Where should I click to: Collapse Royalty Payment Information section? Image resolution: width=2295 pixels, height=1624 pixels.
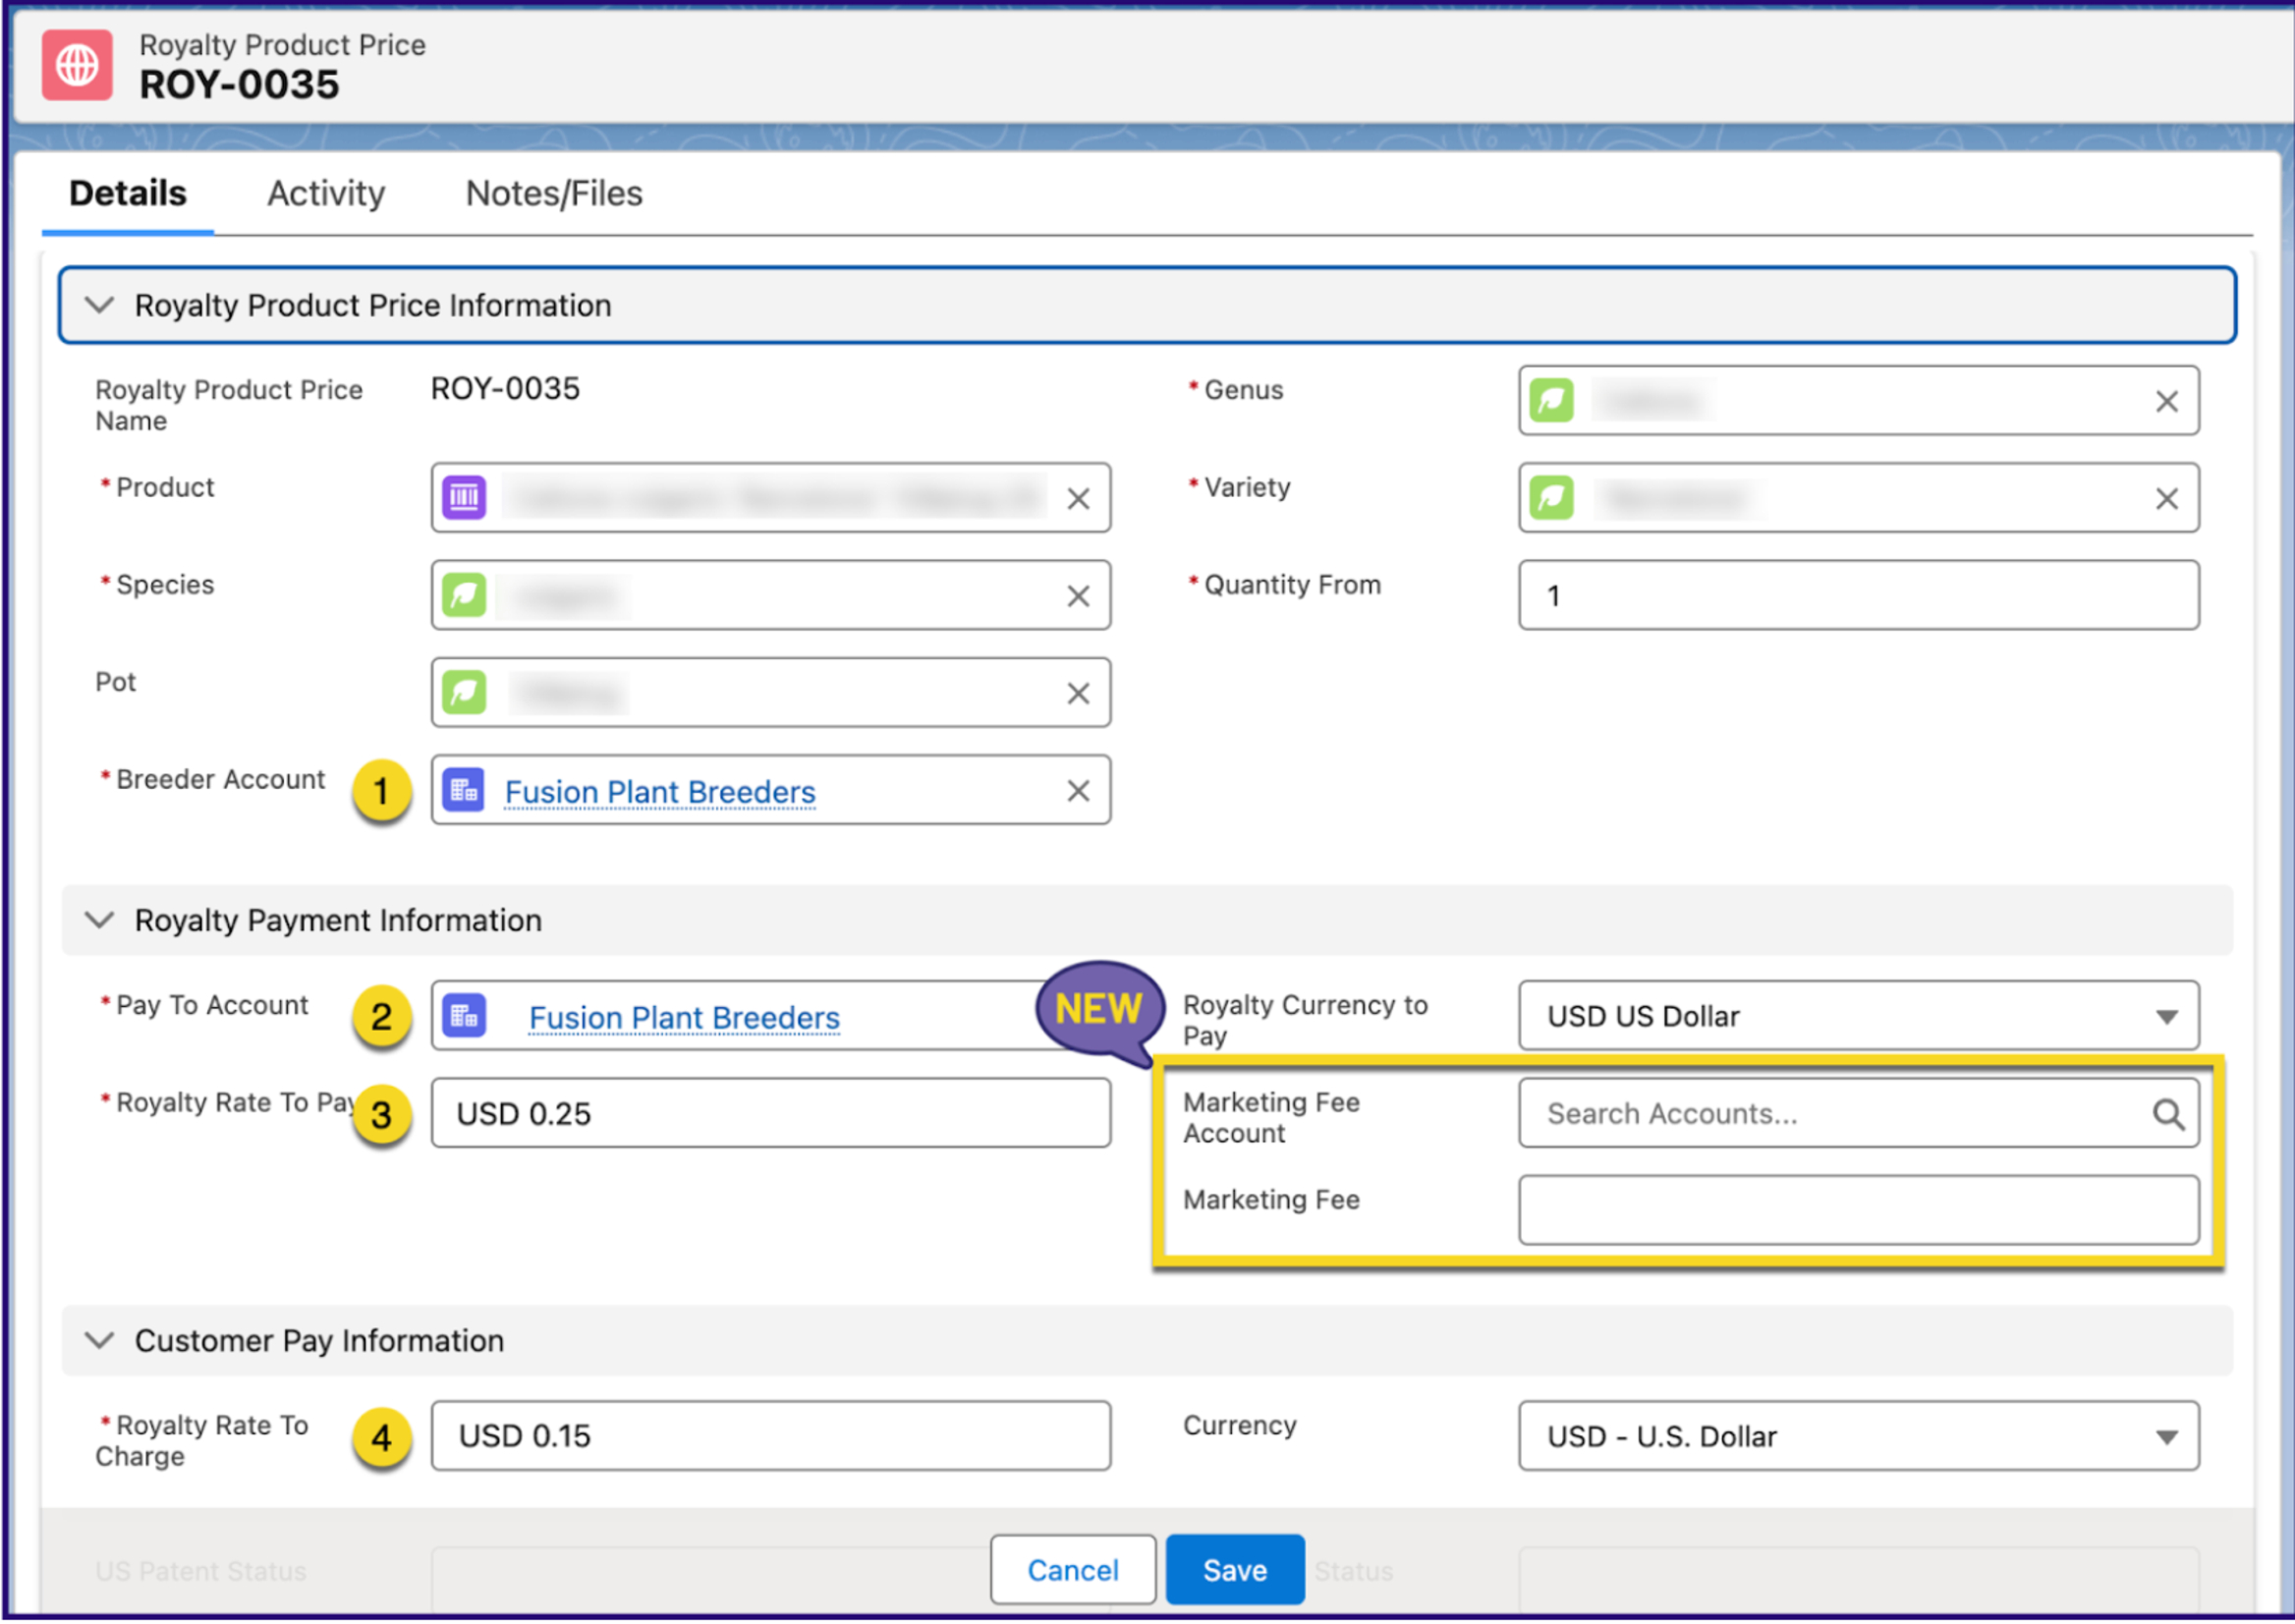[100, 920]
